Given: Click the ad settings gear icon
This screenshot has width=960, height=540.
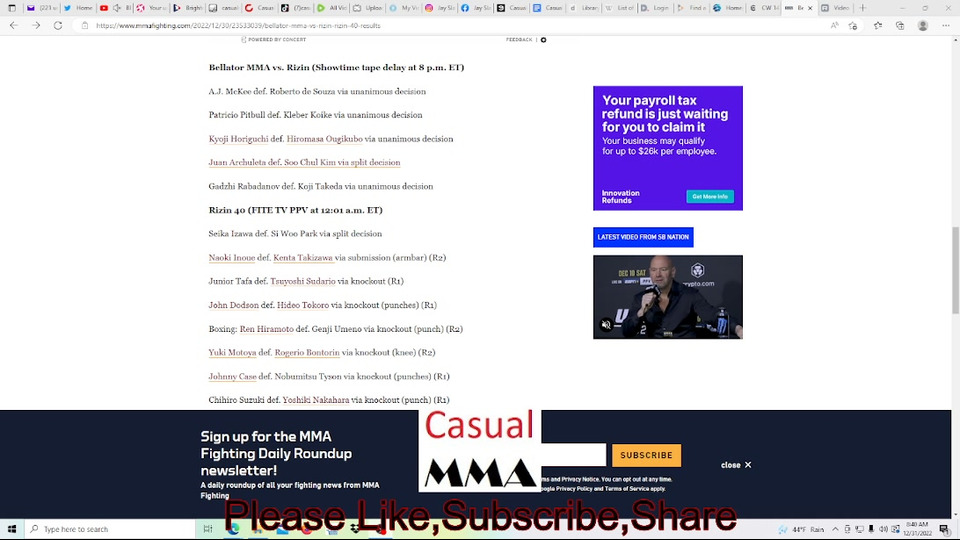Looking at the screenshot, I should pyautogui.click(x=543, y=40).
